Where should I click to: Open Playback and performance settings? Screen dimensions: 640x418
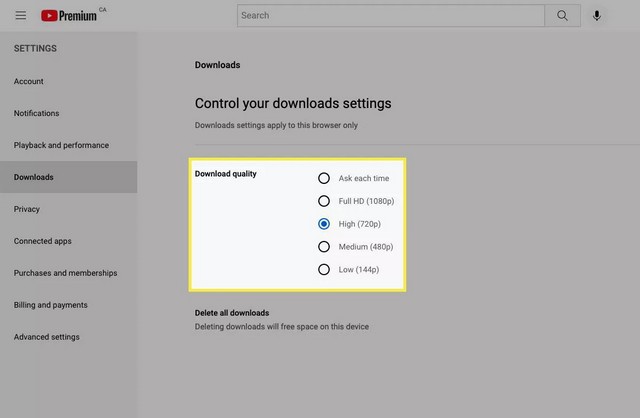(69, 145)
